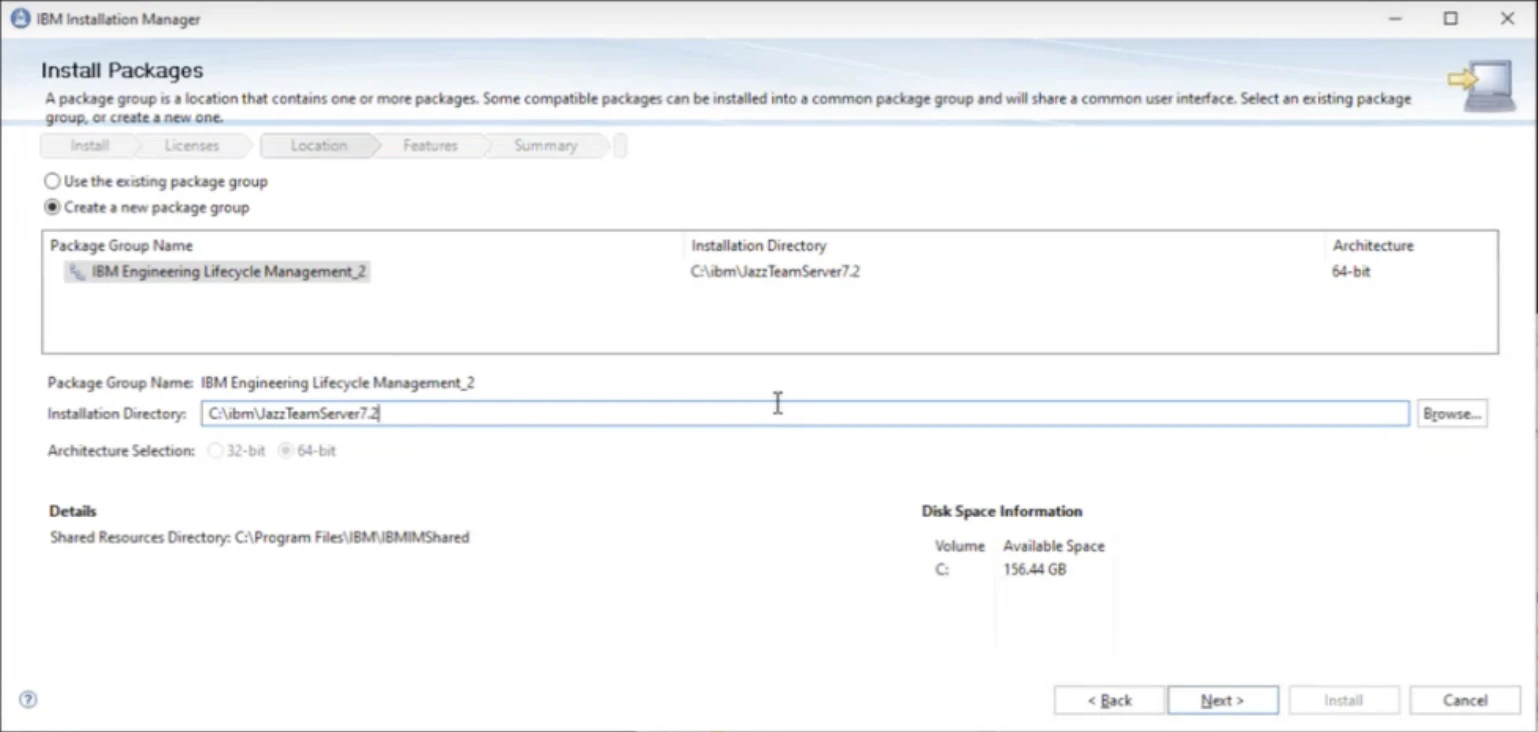
Task: Proceed with the Next button
Action: pyautogui.click(x=1223, y=700)
